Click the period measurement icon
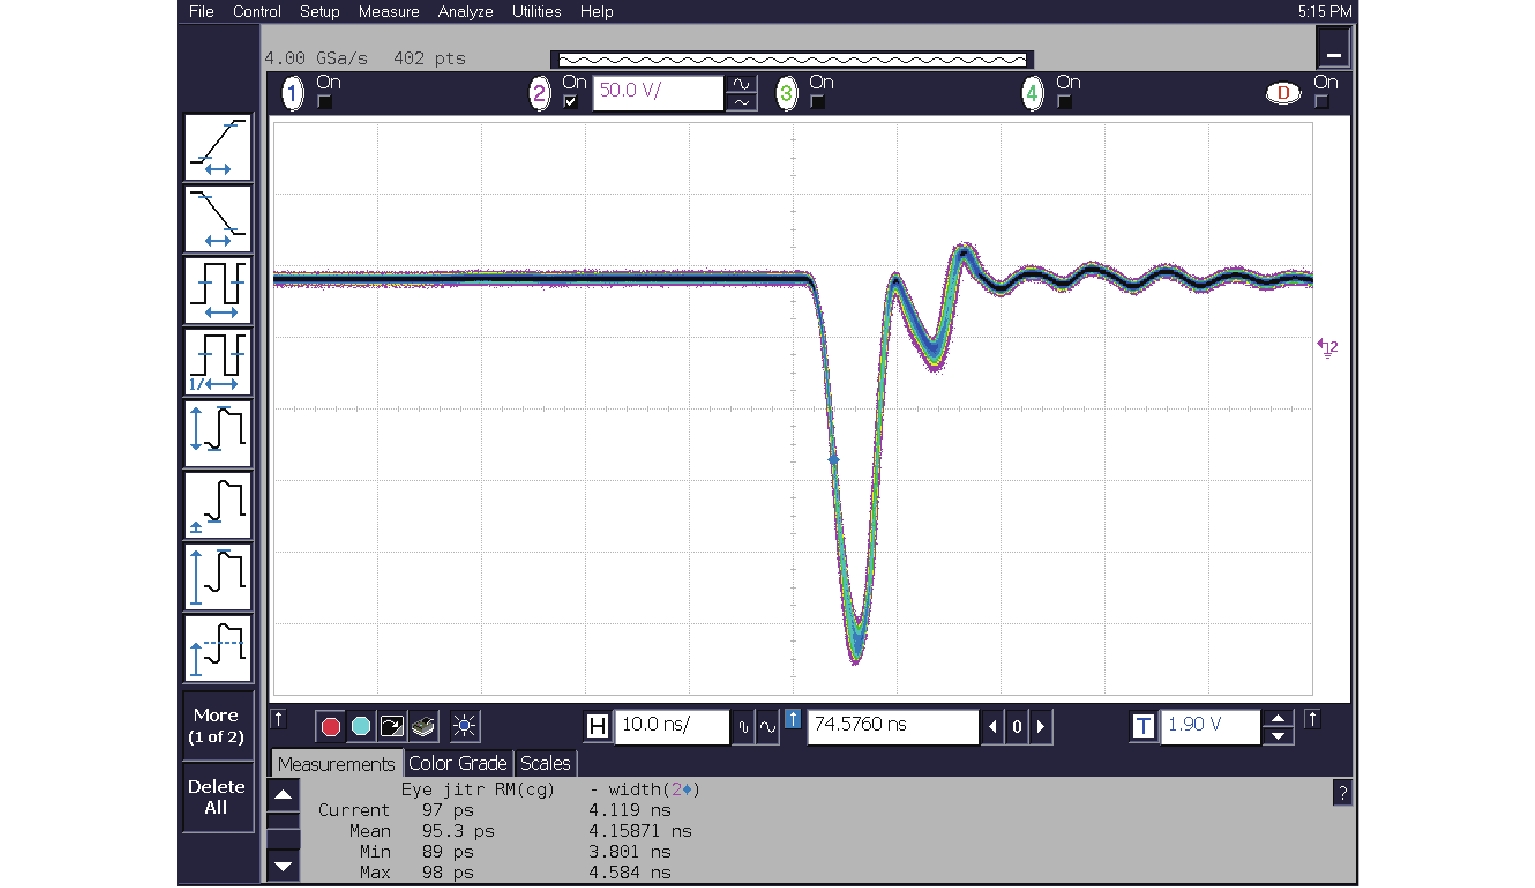The width and height of the screenshot is (1535, 888). point(218,291)
